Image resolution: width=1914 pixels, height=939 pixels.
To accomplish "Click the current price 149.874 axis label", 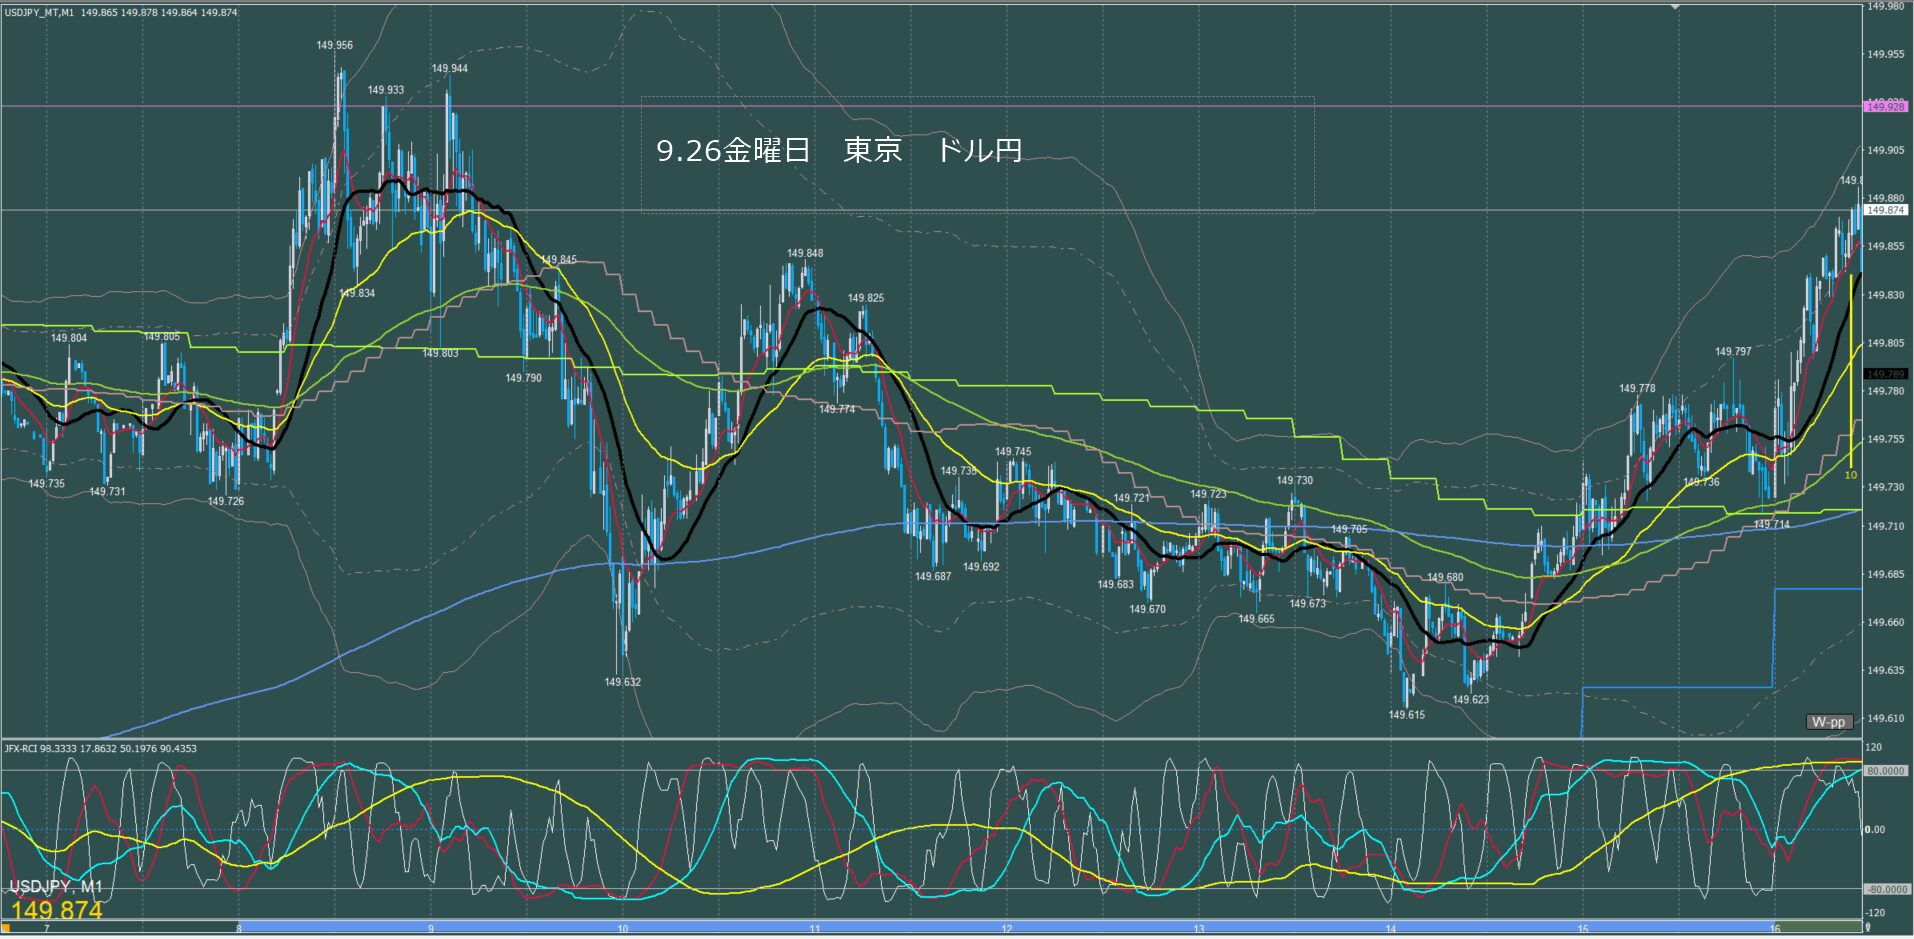I will click(1885, 210).
